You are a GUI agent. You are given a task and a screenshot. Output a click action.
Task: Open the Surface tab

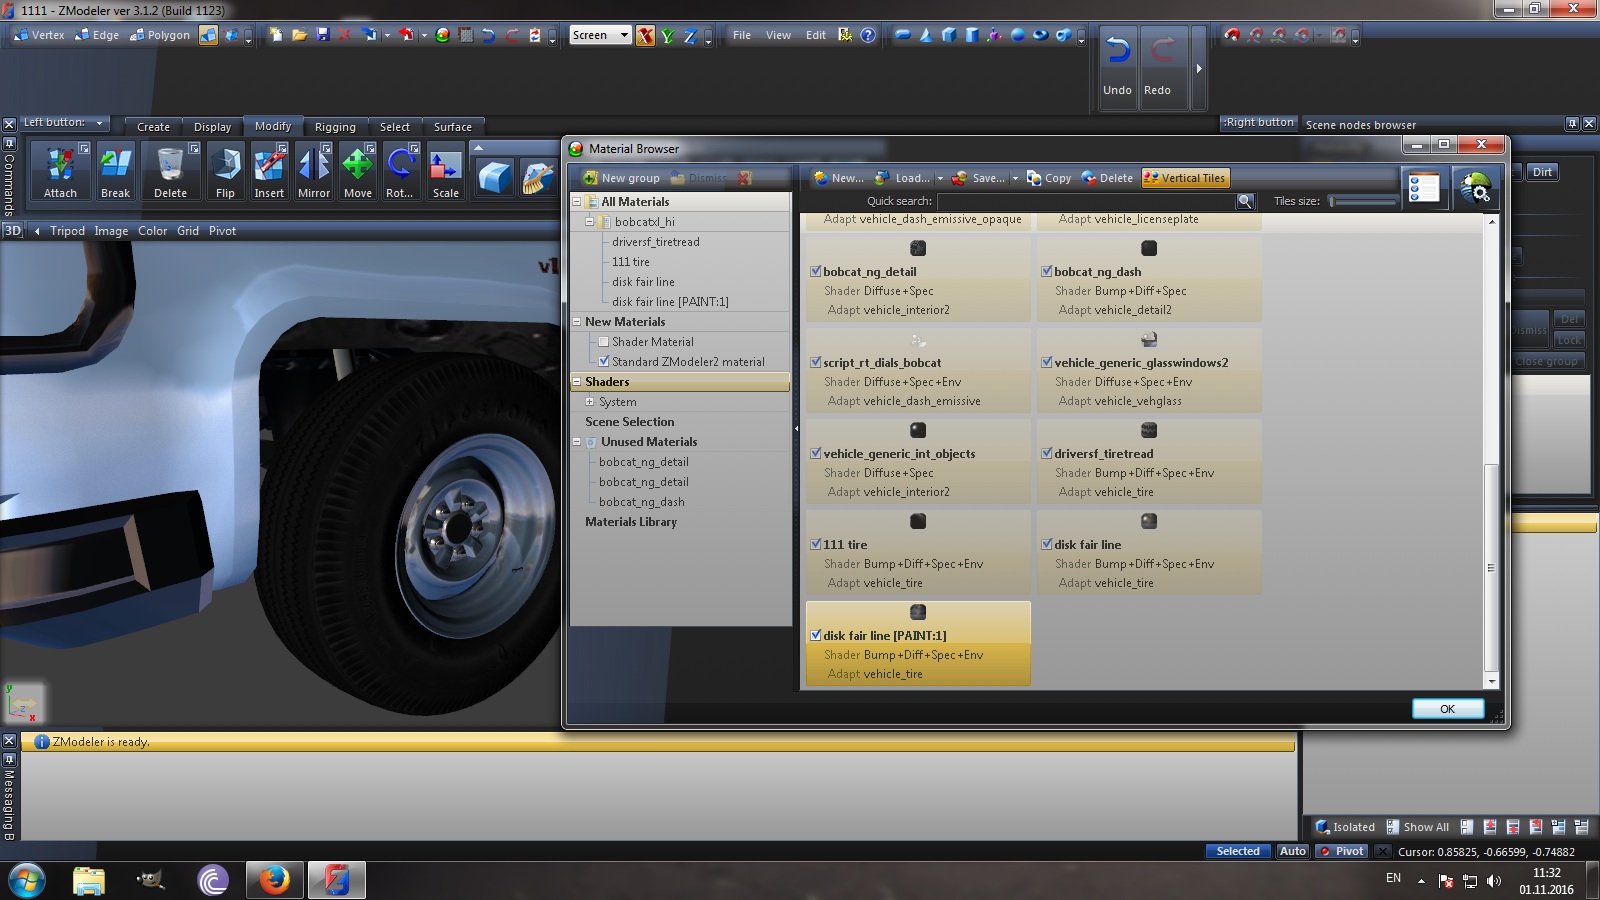coord(452,127)
